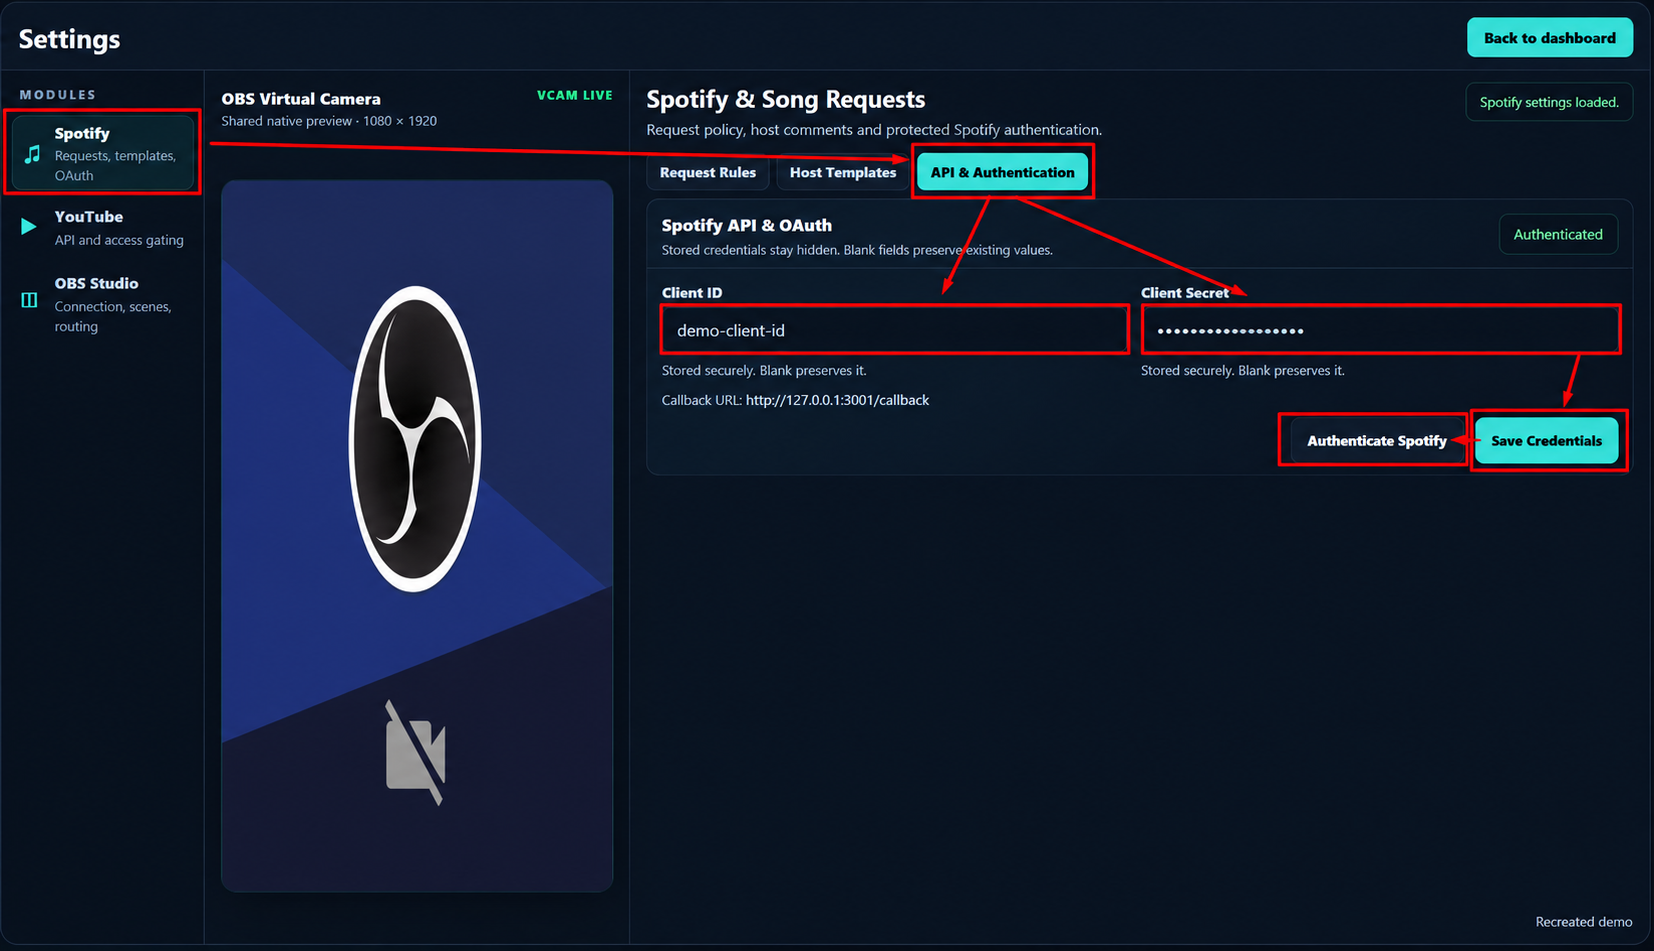The height and width of the screenshot is (951, 1654).
Task: Click the Authenticated status badge
Action: tap(1558, 234)
